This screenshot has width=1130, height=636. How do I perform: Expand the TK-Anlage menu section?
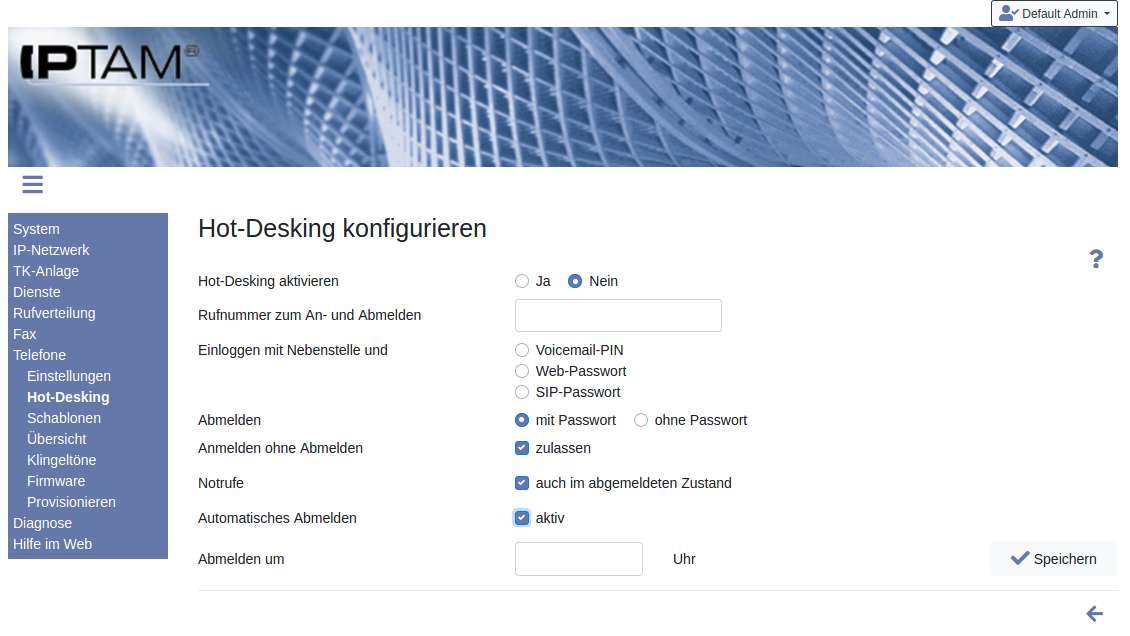point(46,271)
